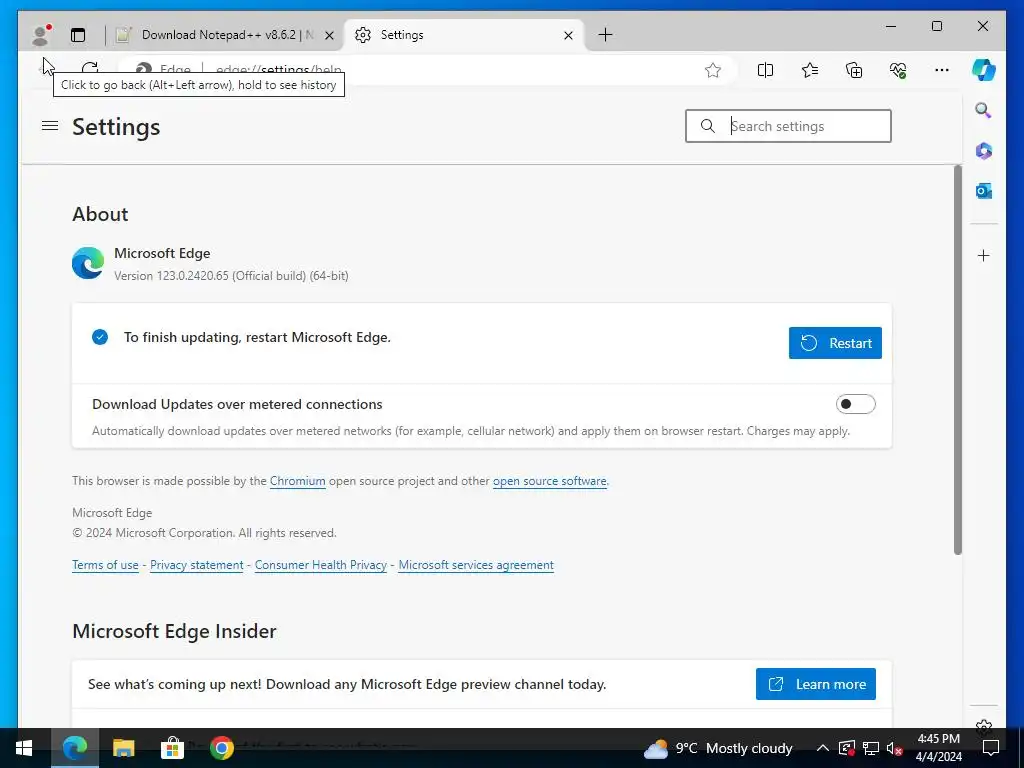Click the magnifier icon in search settings
This screenshot has width=1024, height=768.
pyautogui.click(x=707, y=126)
